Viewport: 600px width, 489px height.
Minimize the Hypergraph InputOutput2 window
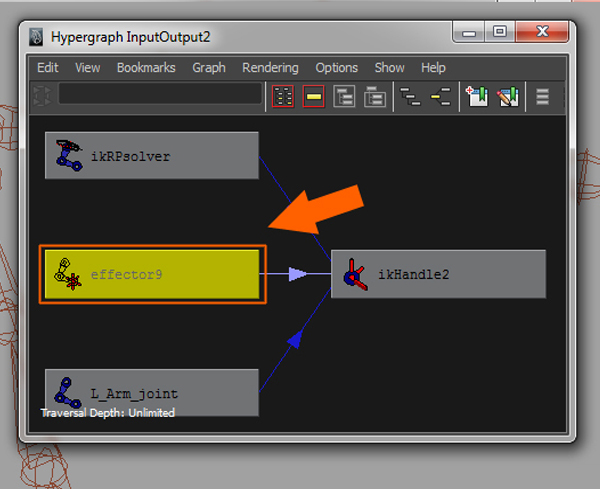(469, 32)
